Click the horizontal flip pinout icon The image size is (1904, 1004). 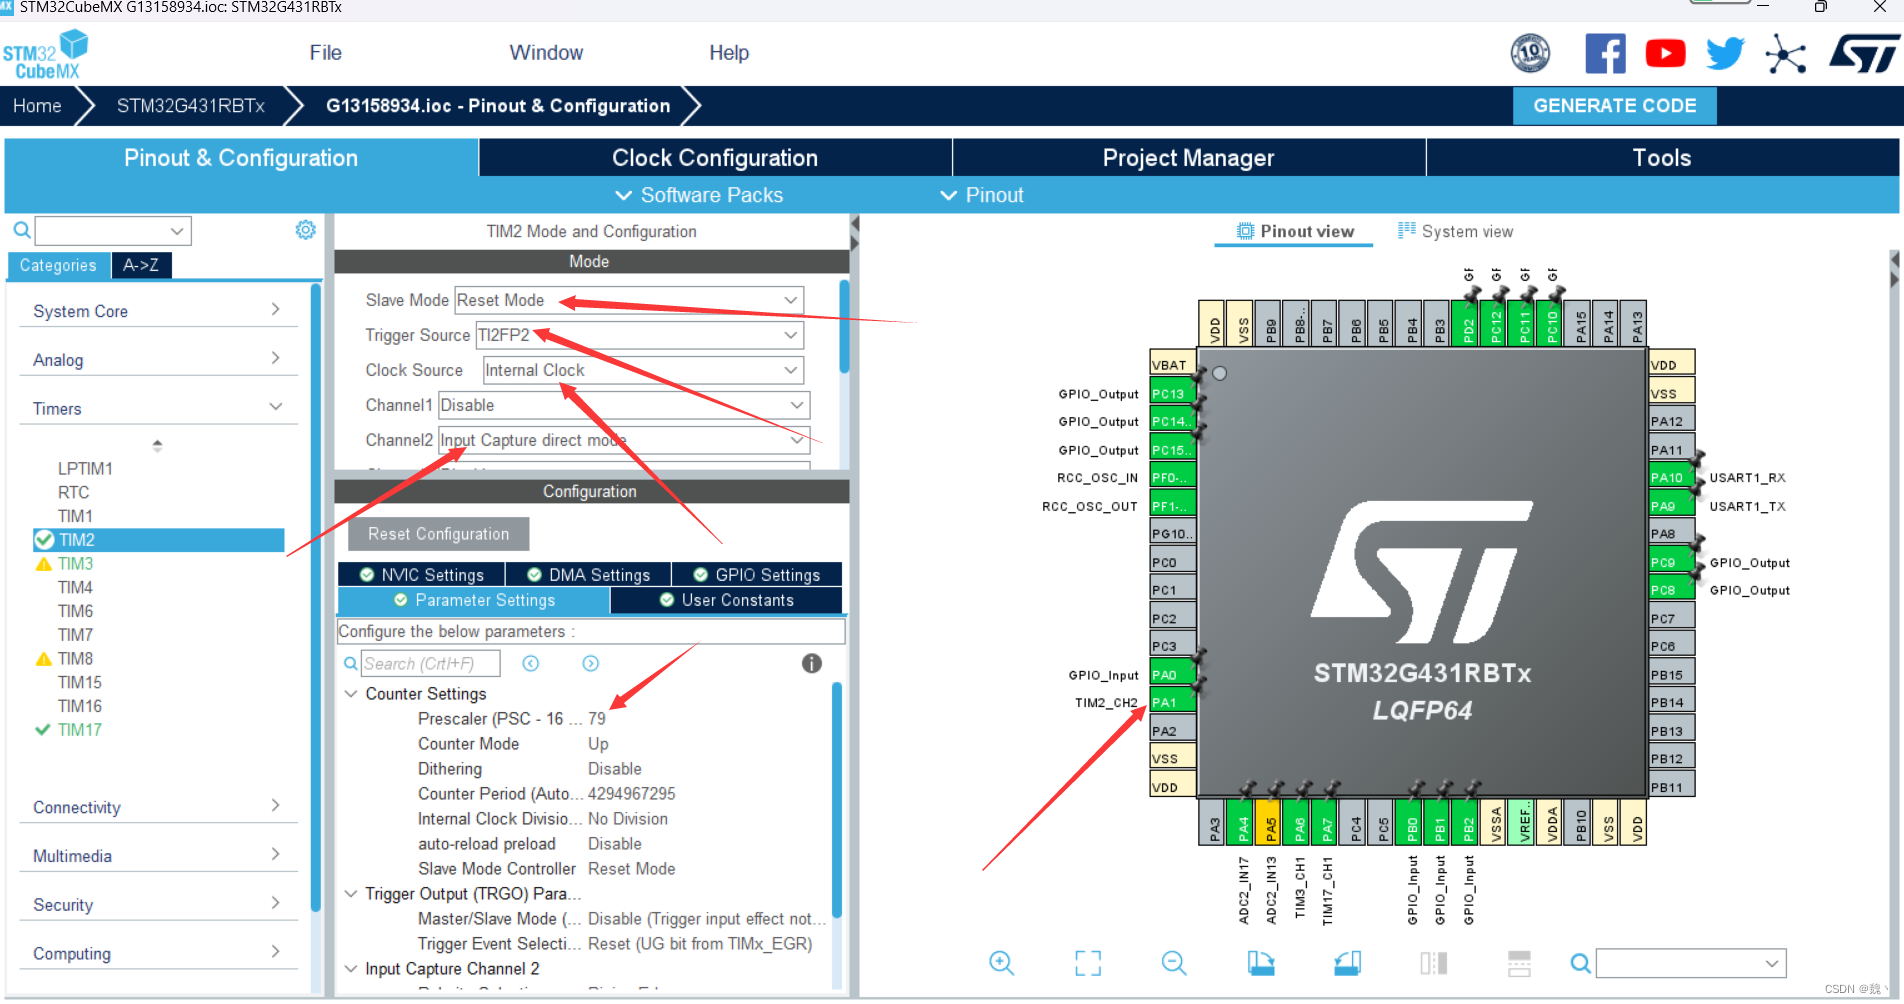(1433, 963)
